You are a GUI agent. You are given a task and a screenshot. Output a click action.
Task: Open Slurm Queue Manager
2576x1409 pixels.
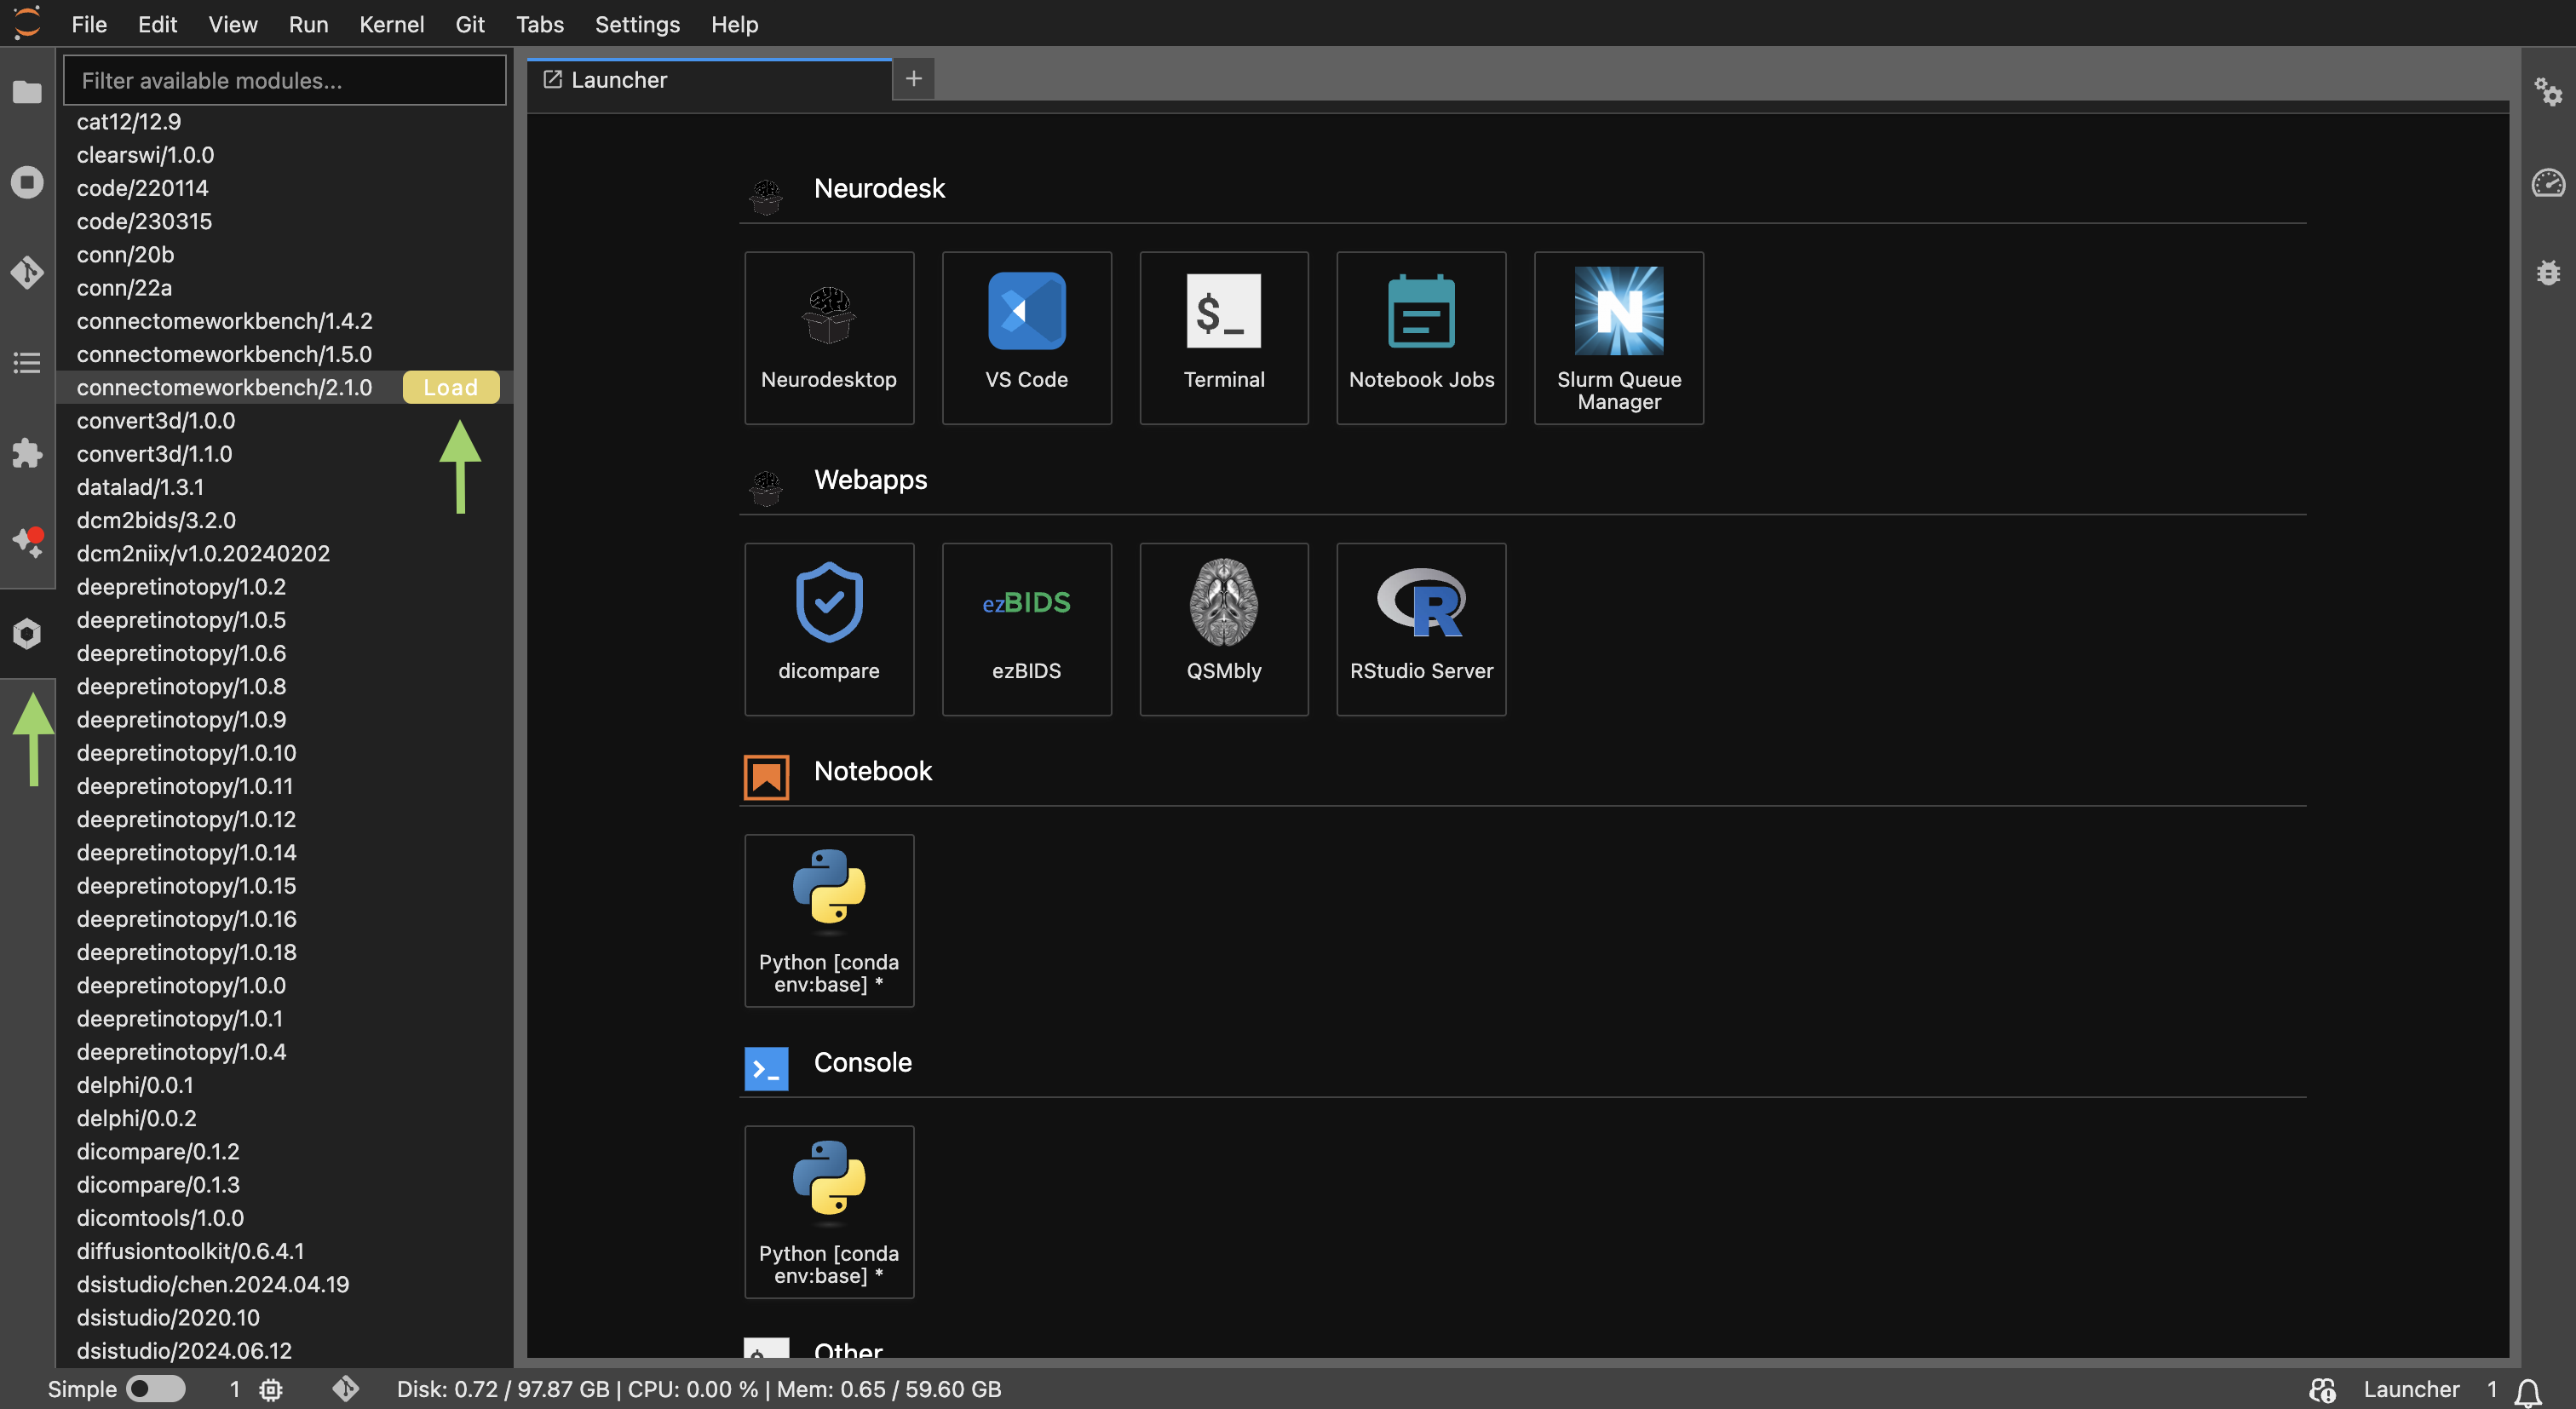coord(1619,338)
